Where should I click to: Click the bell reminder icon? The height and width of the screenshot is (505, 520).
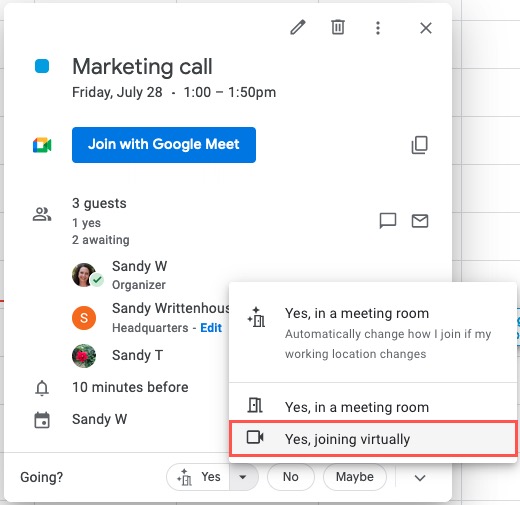[42, 388]
